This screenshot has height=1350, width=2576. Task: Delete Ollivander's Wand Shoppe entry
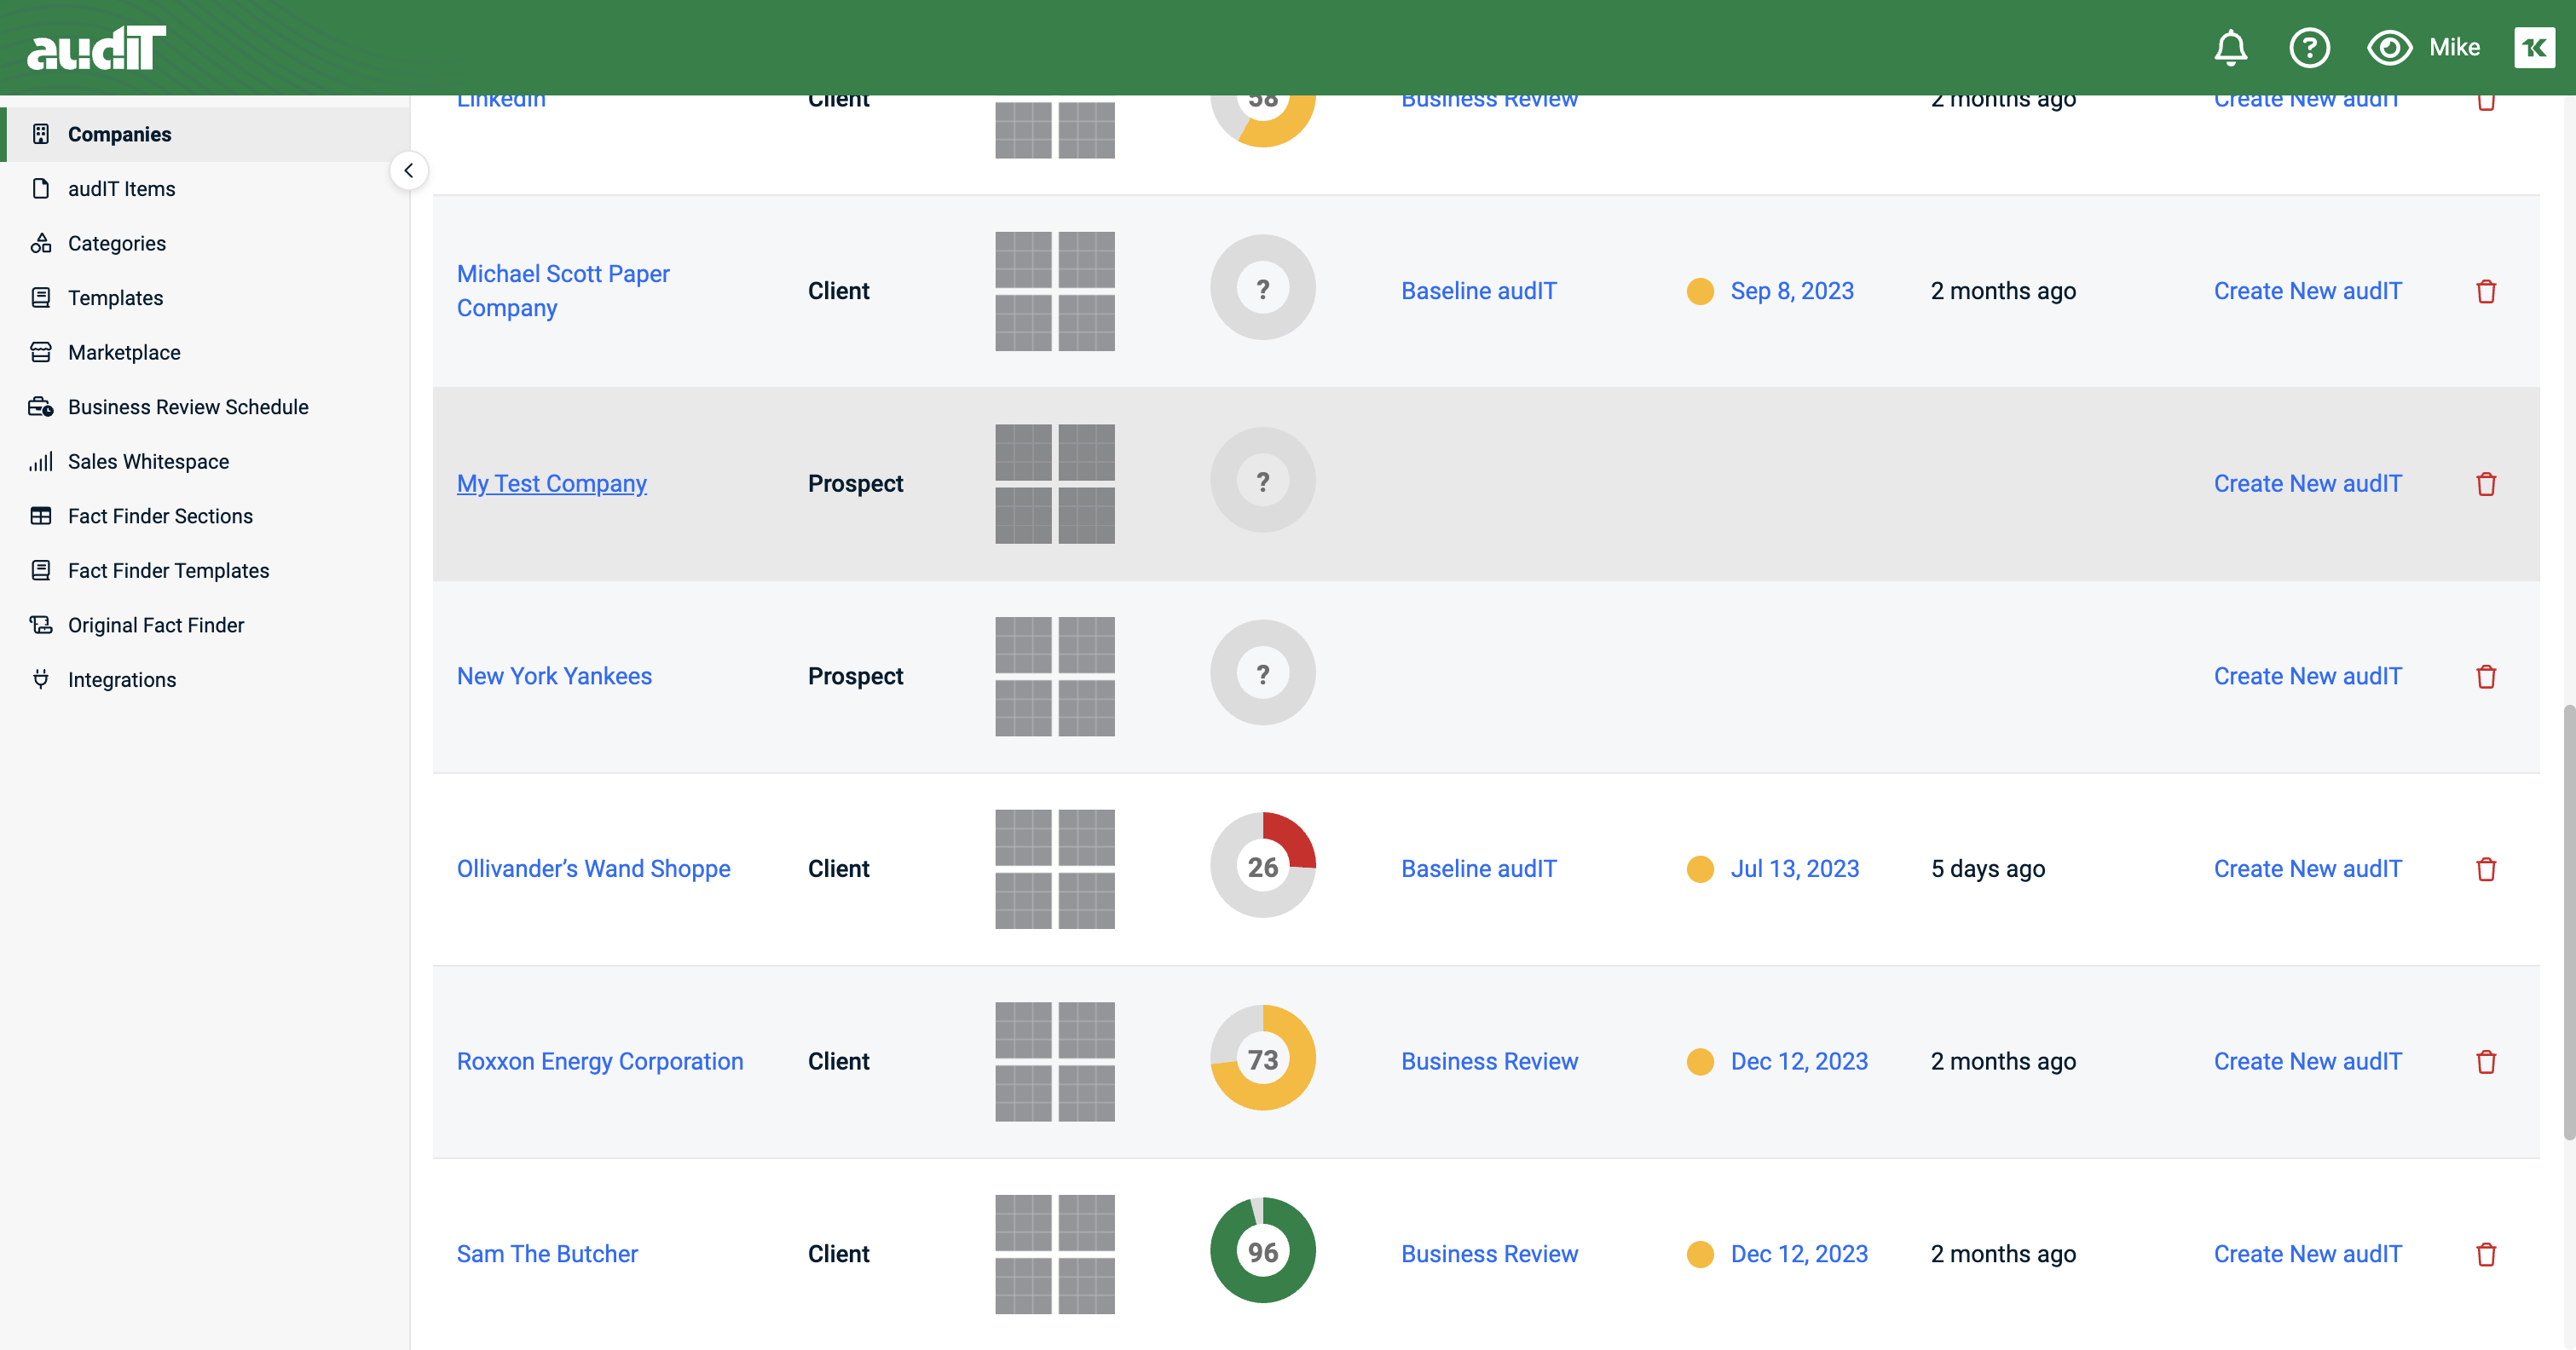click(2486, 869)
